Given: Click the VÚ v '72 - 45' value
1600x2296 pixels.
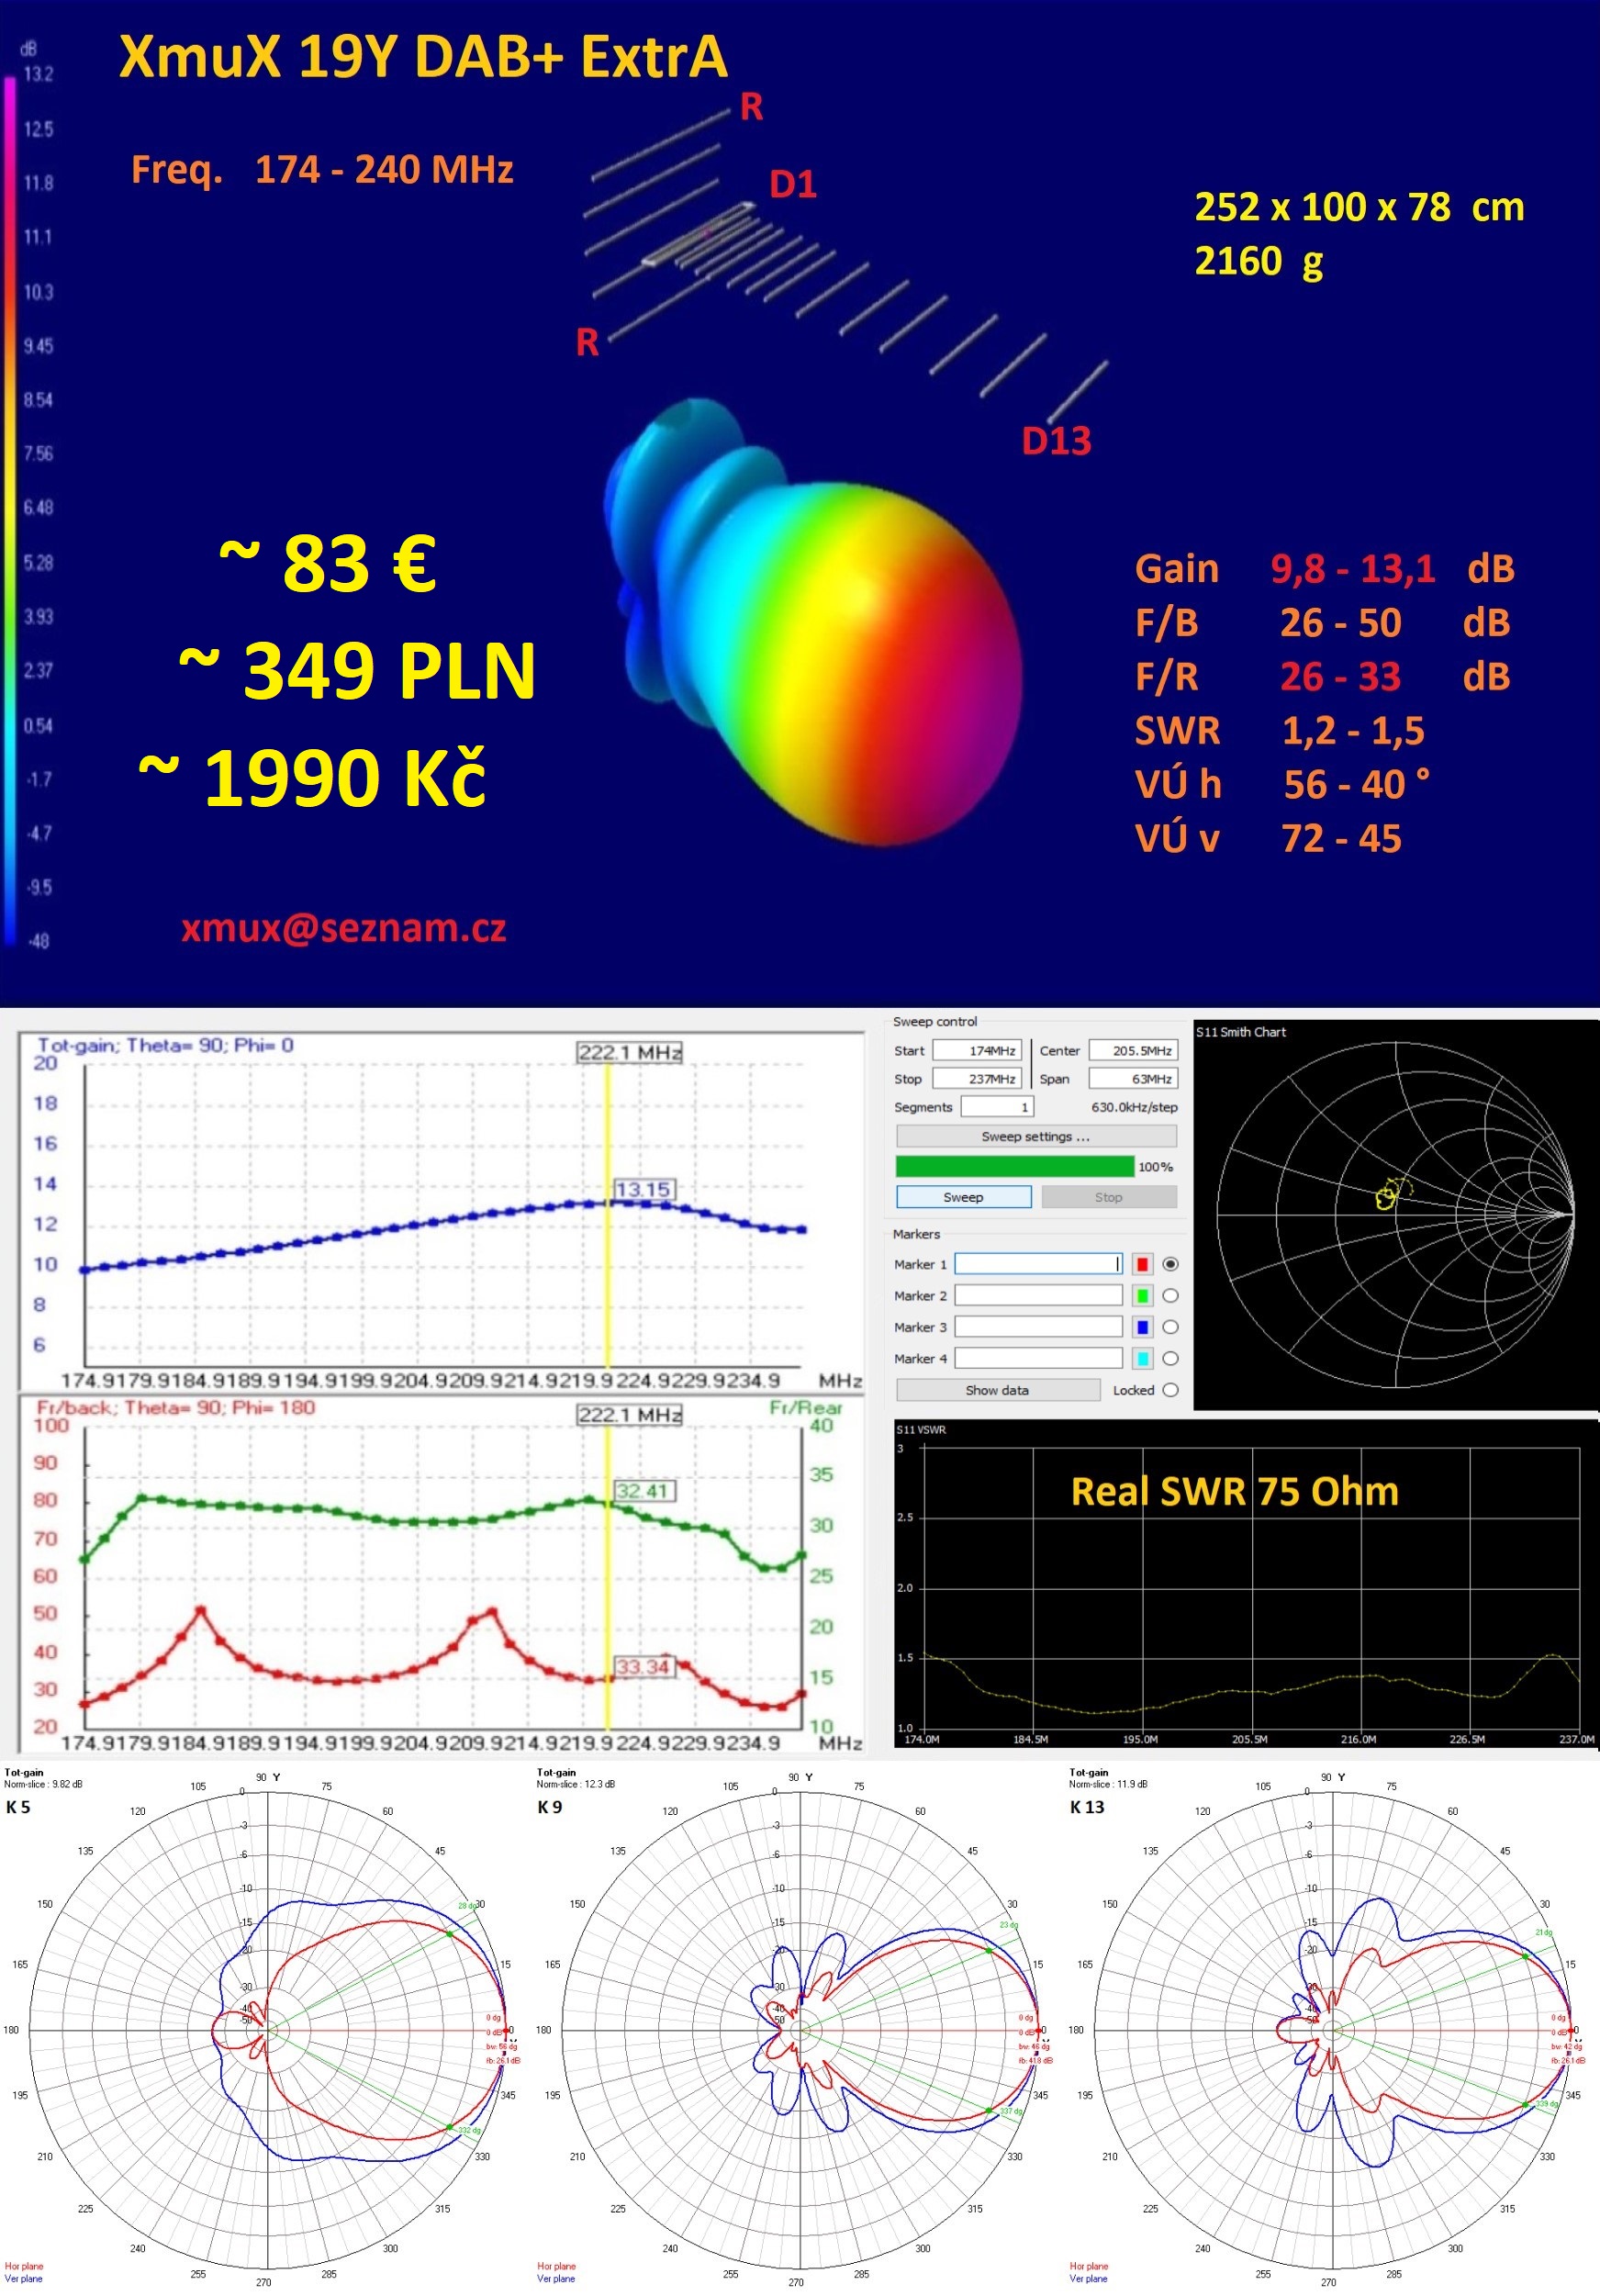Looking at the screenshot, I should click(x=1341, y=839).
